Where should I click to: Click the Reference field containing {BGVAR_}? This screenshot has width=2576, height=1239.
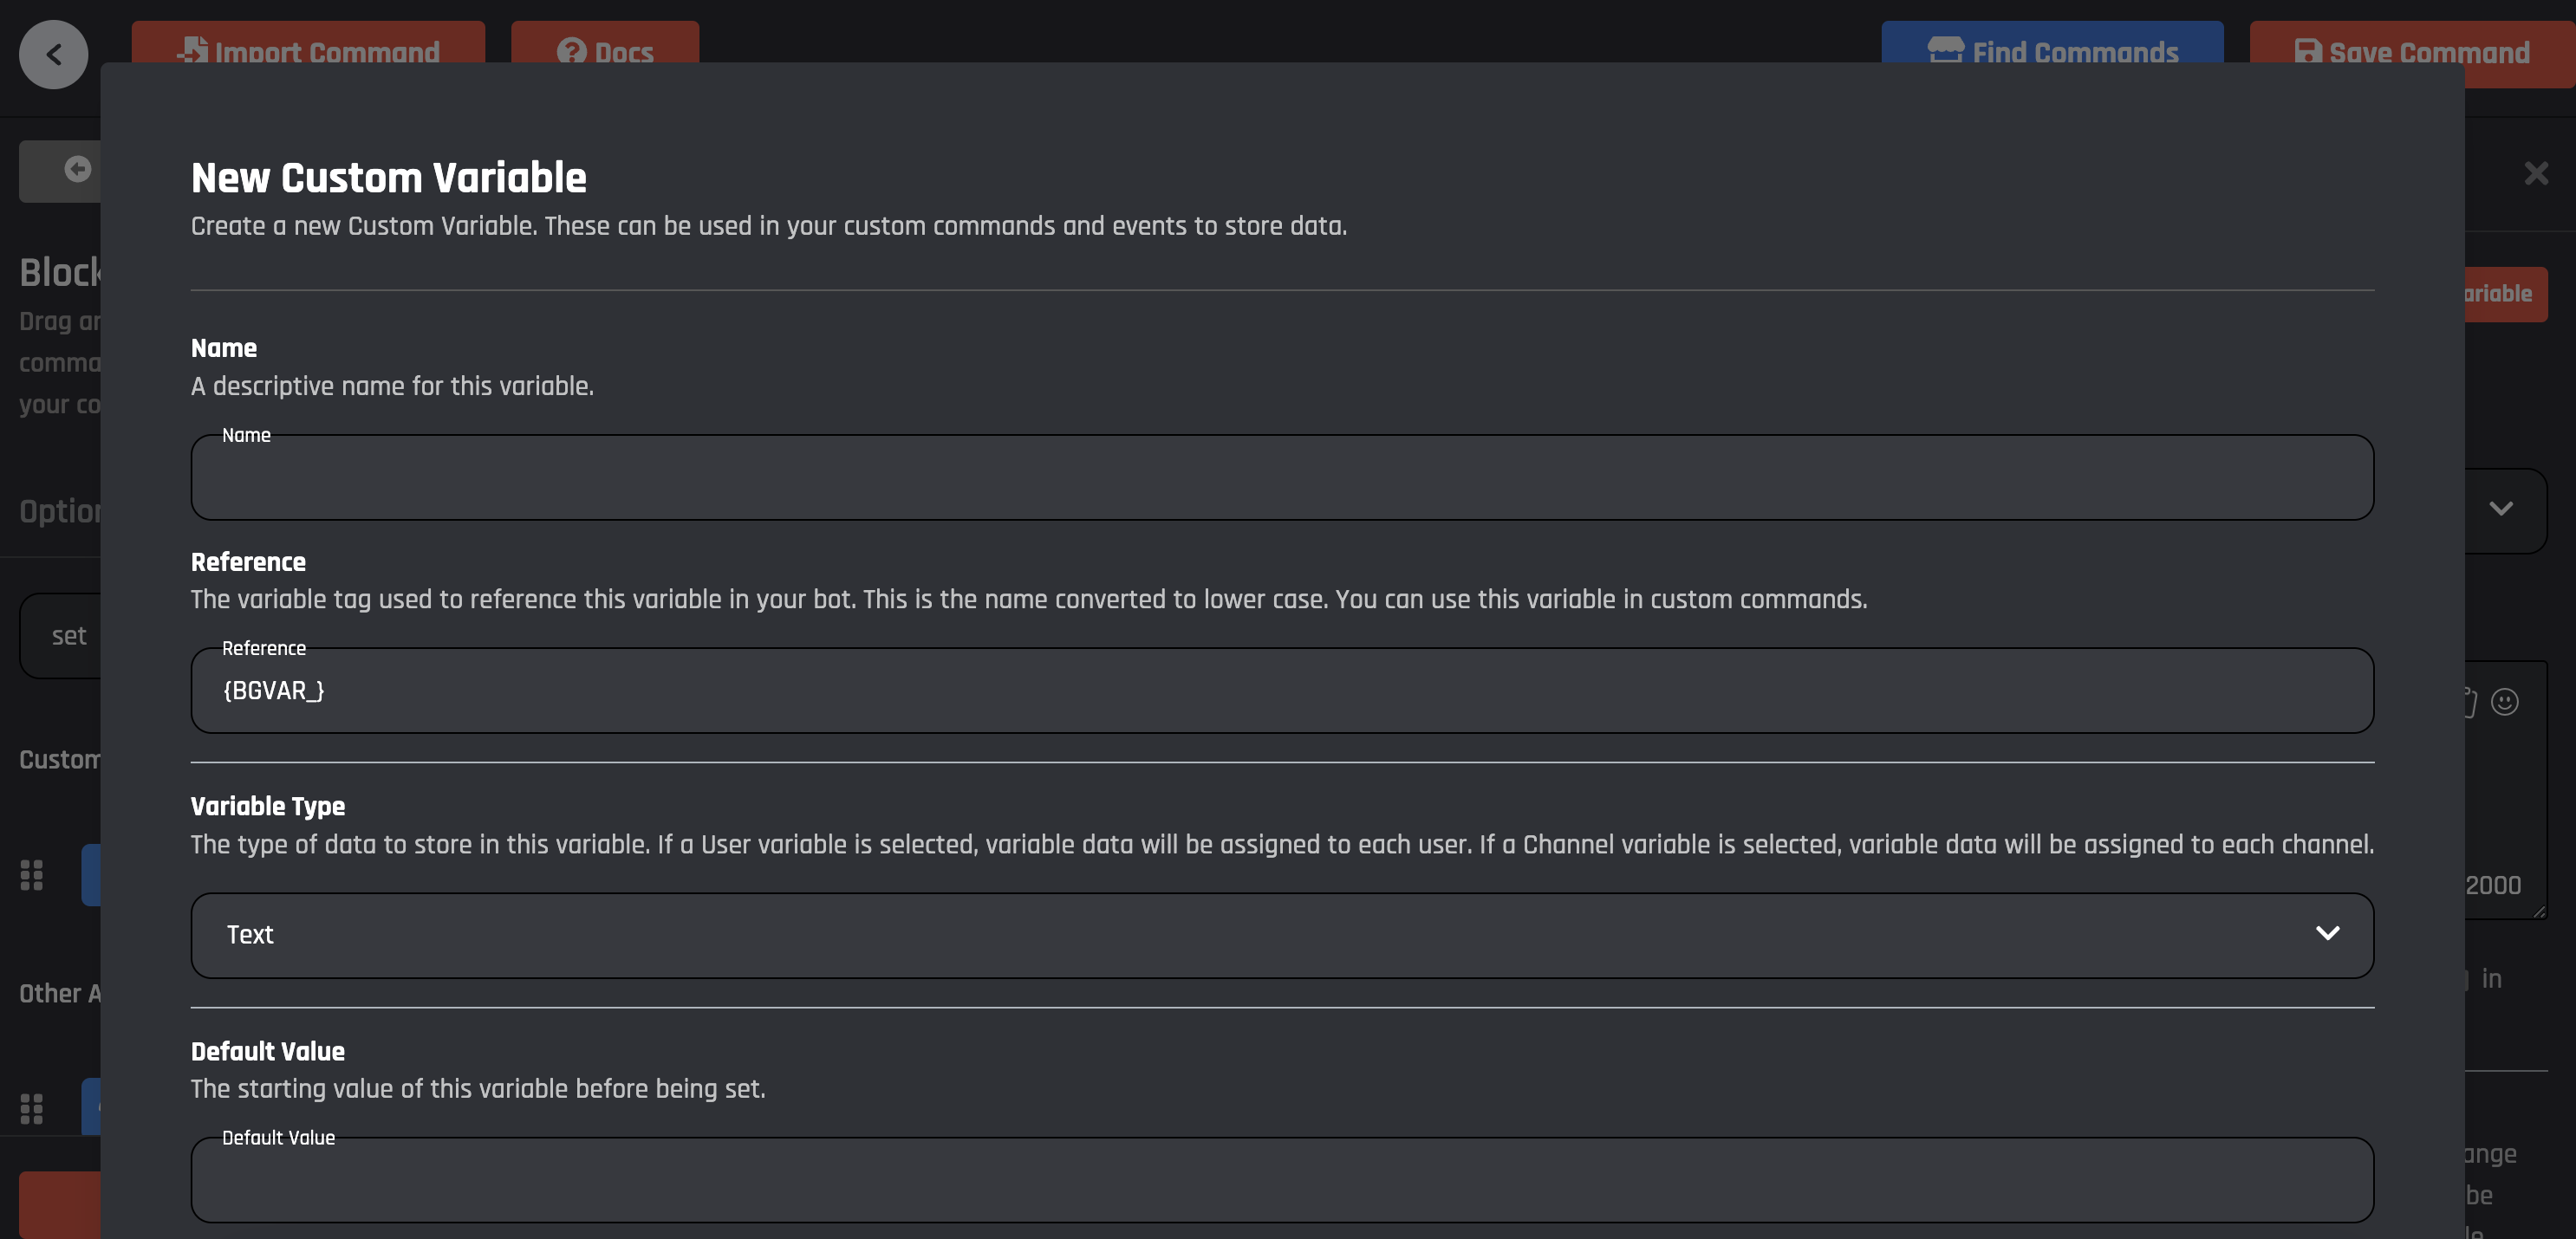[x=1281, y=691]
